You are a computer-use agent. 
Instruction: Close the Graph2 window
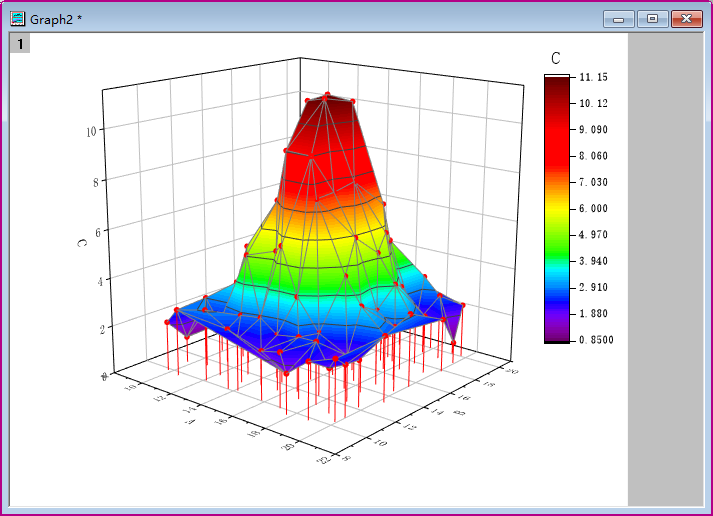click(x=686, y=19)
